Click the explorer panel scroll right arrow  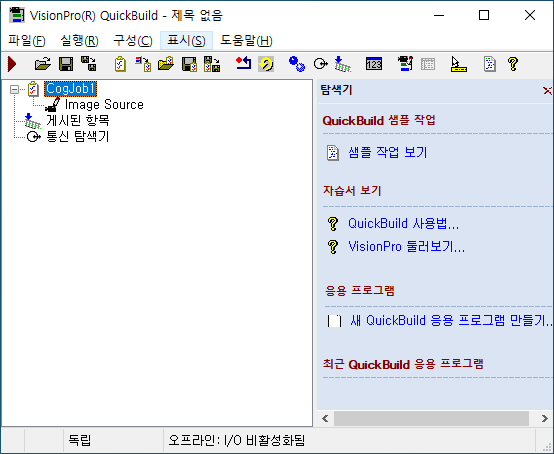544,419
